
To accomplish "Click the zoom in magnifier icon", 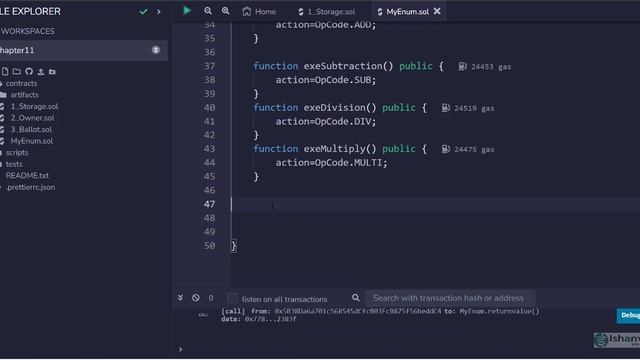I will 225,11.
